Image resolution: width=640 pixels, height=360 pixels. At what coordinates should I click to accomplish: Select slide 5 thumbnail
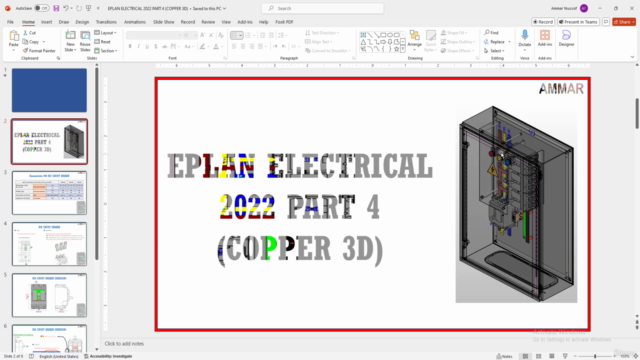coord(49,295)
